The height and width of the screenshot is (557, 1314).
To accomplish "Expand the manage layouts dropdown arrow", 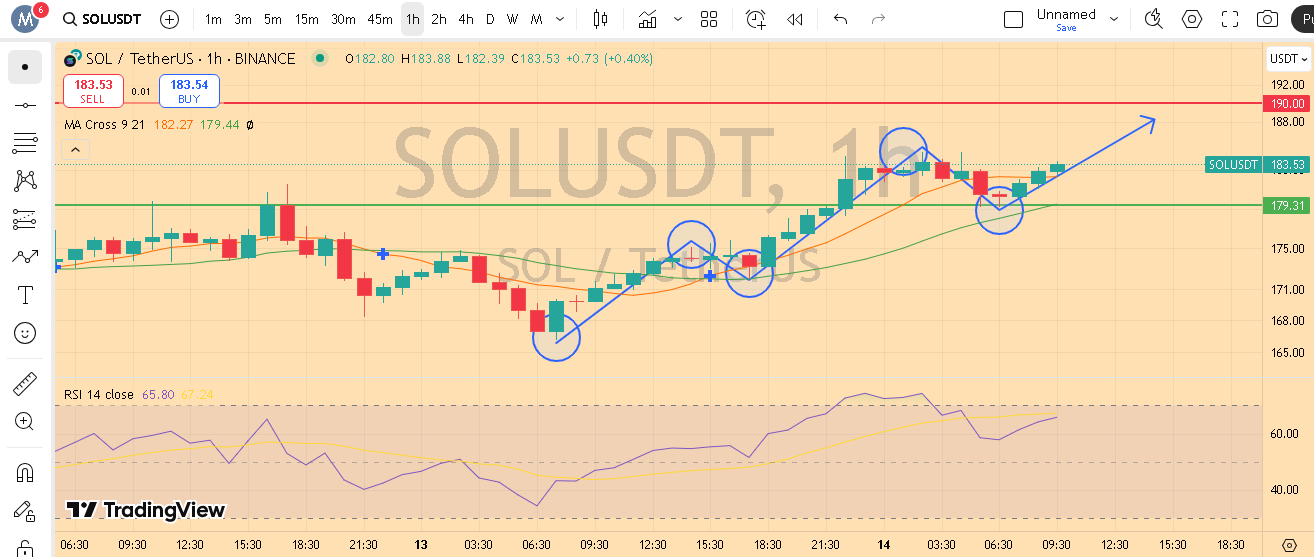I will [1113, 19].
